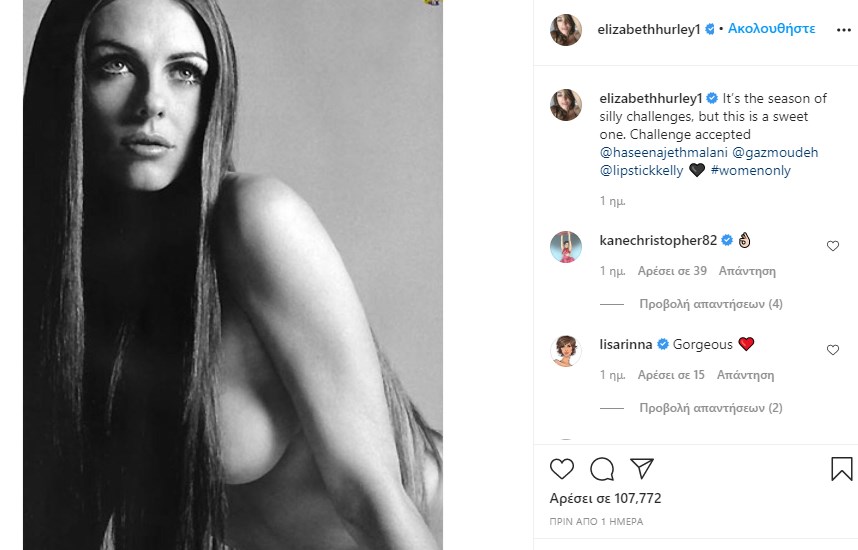Screen dimensions: 858x550
Task: Open the #womenonly hashtag
Action: [x=750, y=171]
